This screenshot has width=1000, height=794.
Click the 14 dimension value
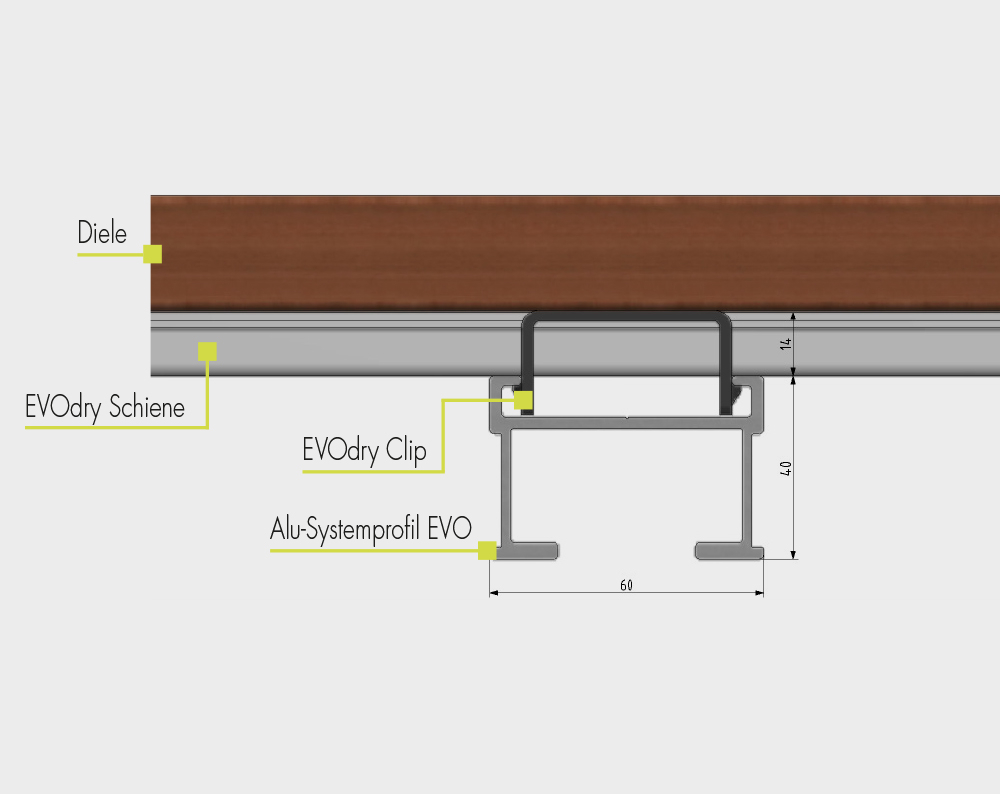[786, 343]
